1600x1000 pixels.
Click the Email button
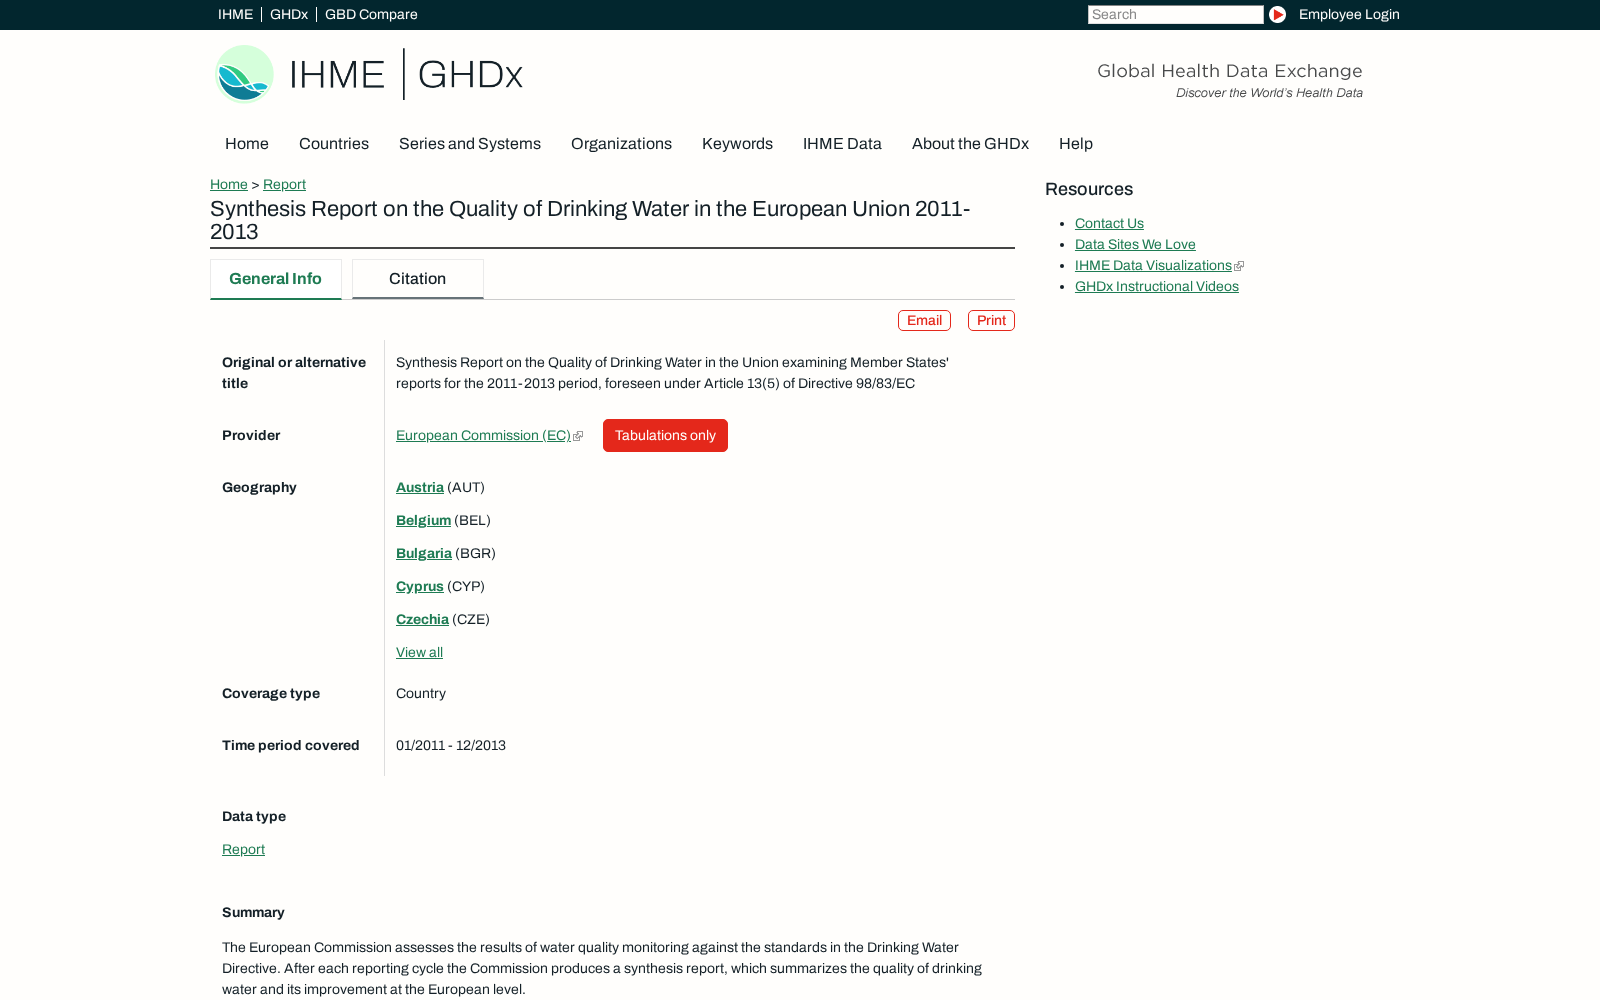click(x=924, y=320)
